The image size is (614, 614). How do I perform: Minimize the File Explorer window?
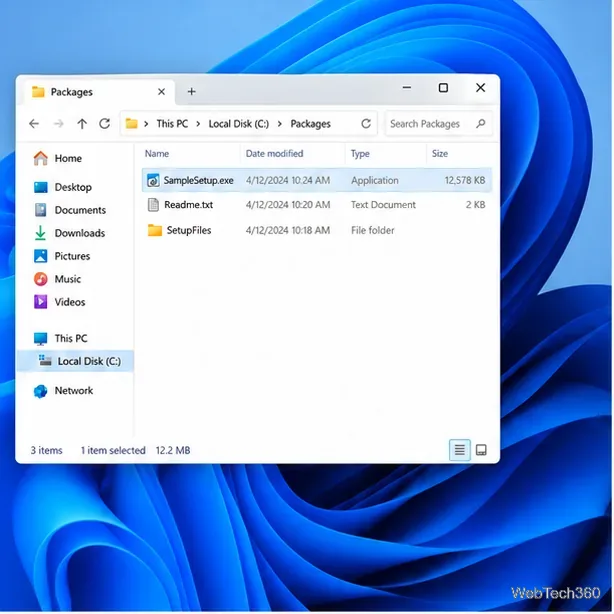pos(407,88)
